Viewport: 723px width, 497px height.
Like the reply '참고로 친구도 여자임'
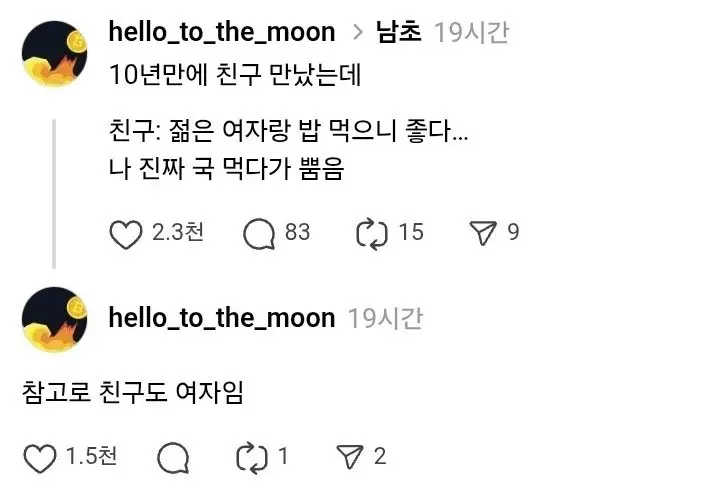pyautogui.click(x=40, y=458)
